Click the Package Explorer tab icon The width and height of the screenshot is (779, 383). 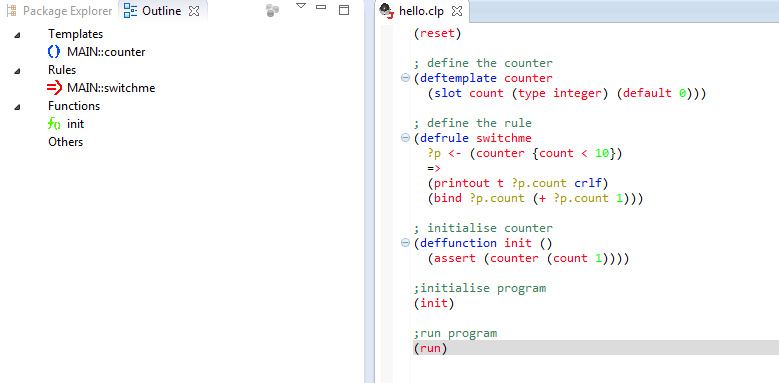pos(12,10)
